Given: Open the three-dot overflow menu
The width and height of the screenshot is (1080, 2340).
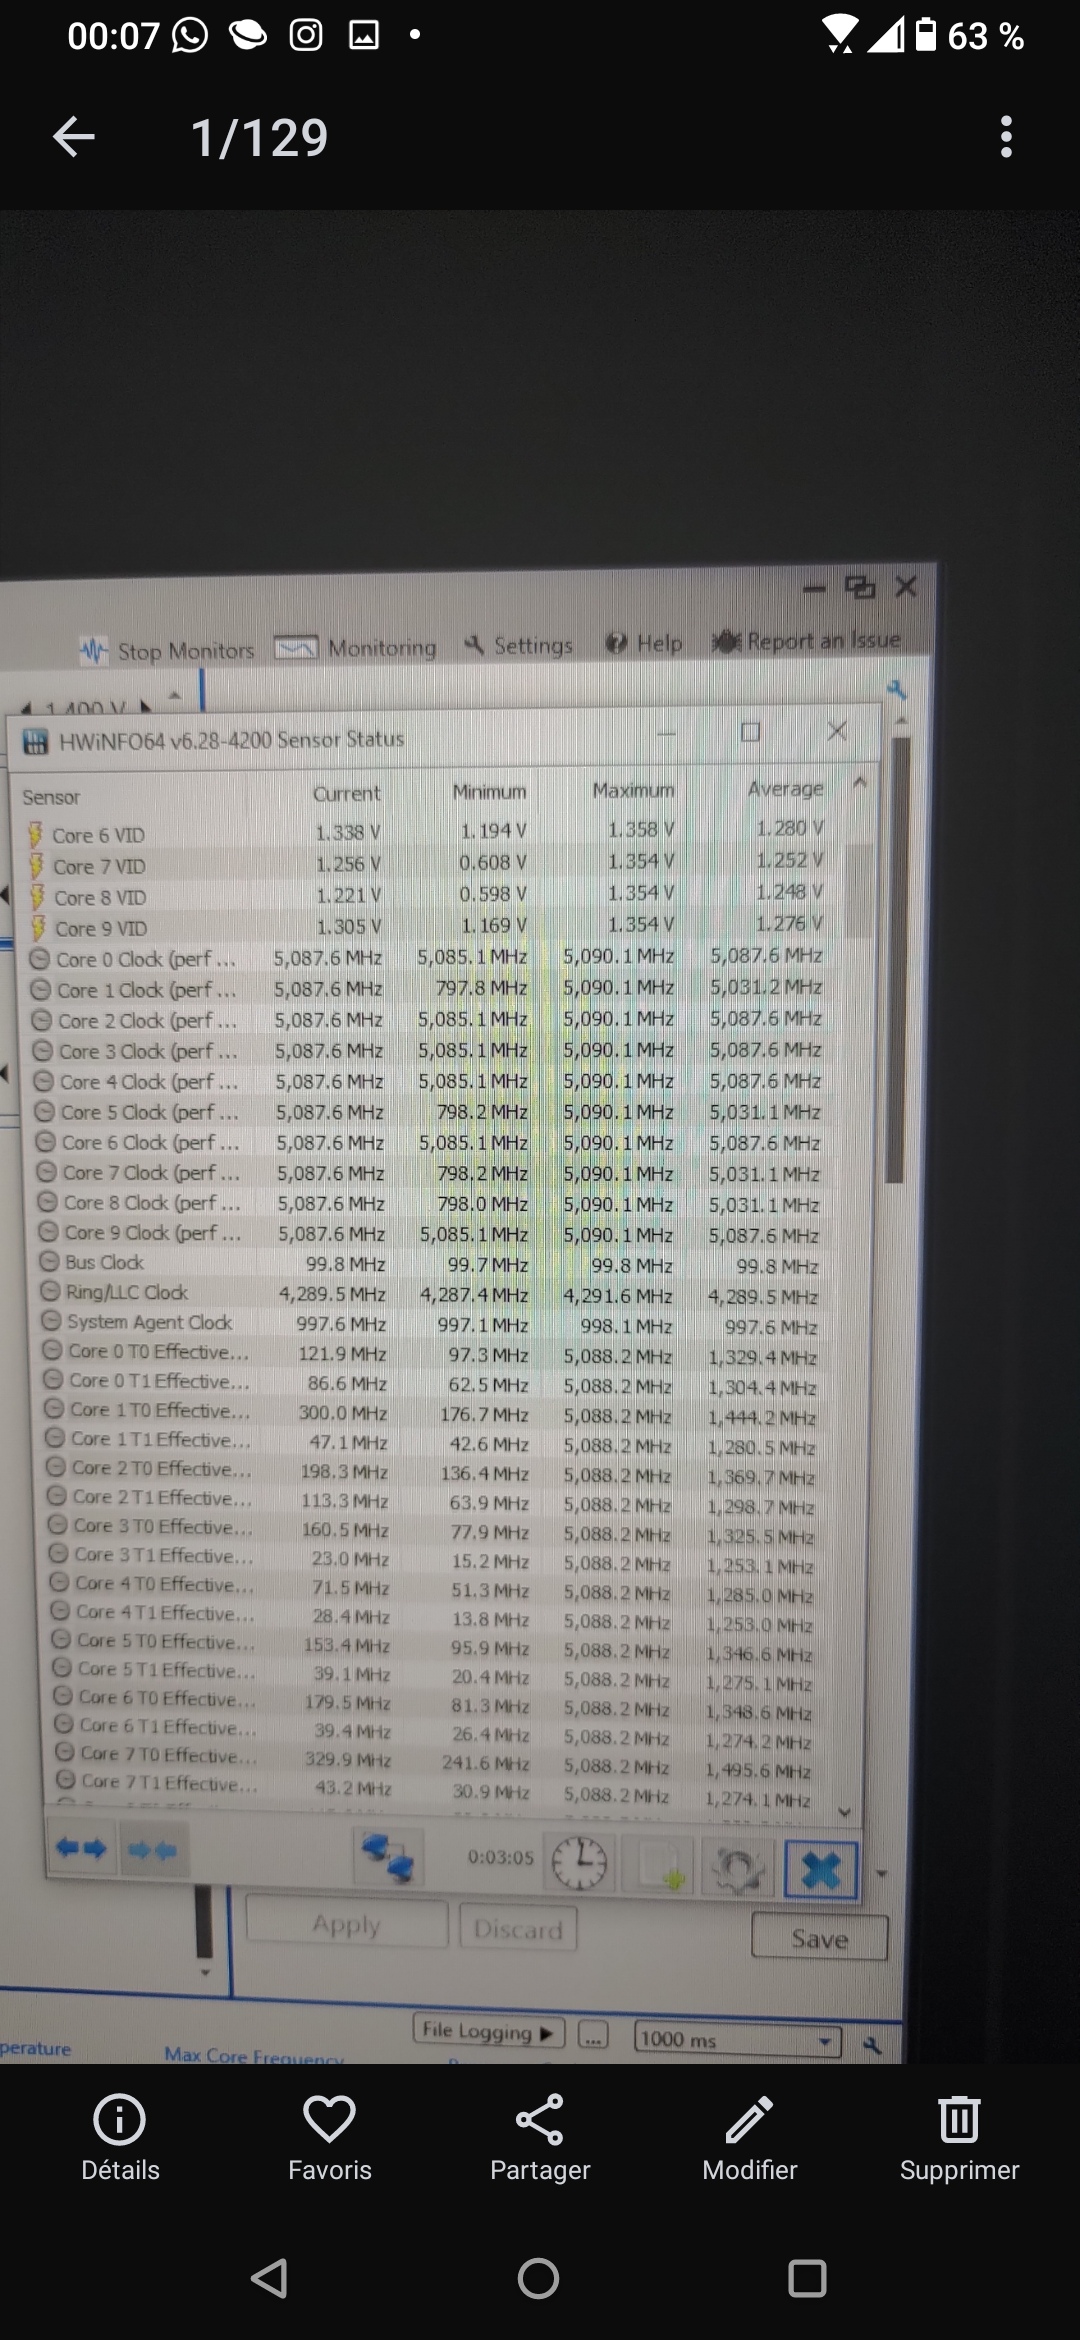Looking at the screenshot, I should (x=1006, y=137).
